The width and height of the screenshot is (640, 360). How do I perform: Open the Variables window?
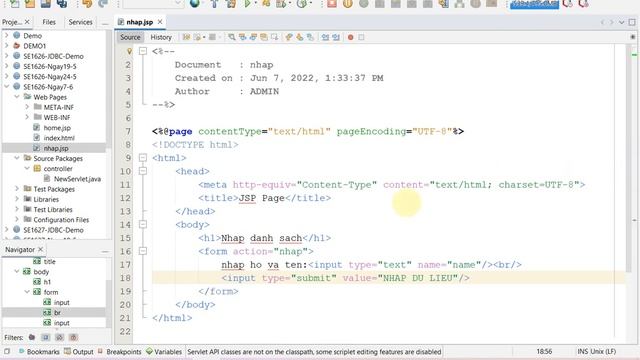(x=164, y=351)
